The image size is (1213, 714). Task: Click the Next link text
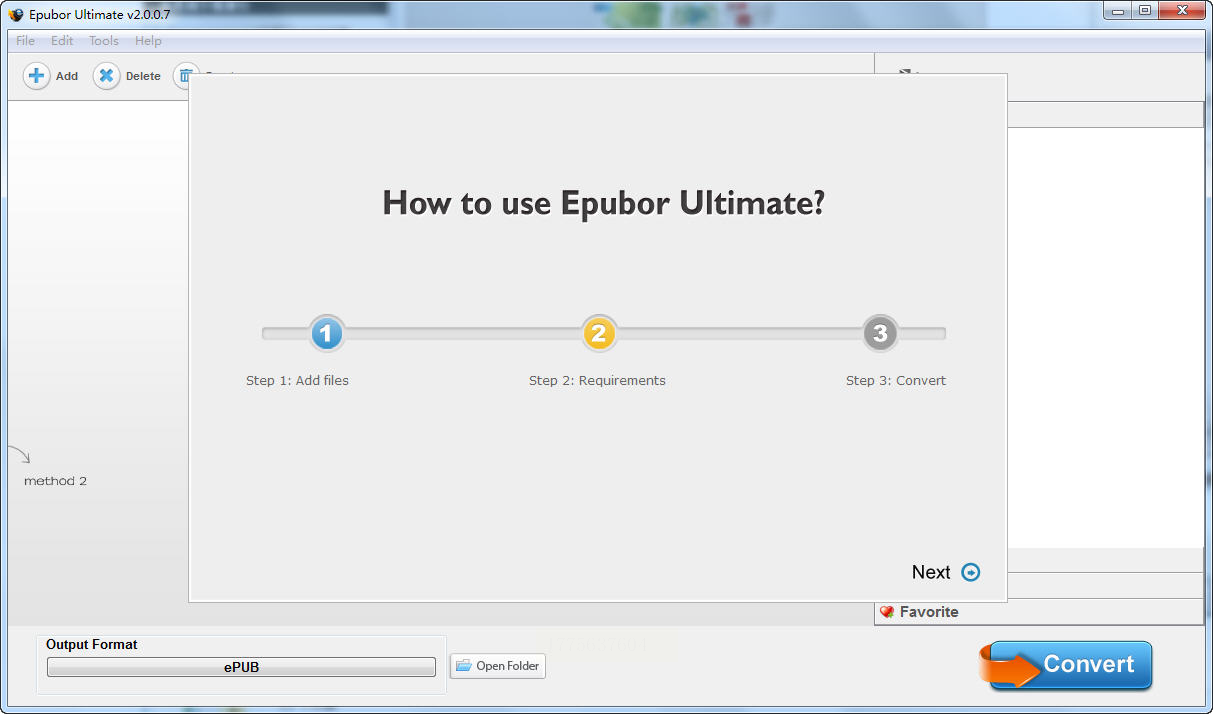point(931,572)
